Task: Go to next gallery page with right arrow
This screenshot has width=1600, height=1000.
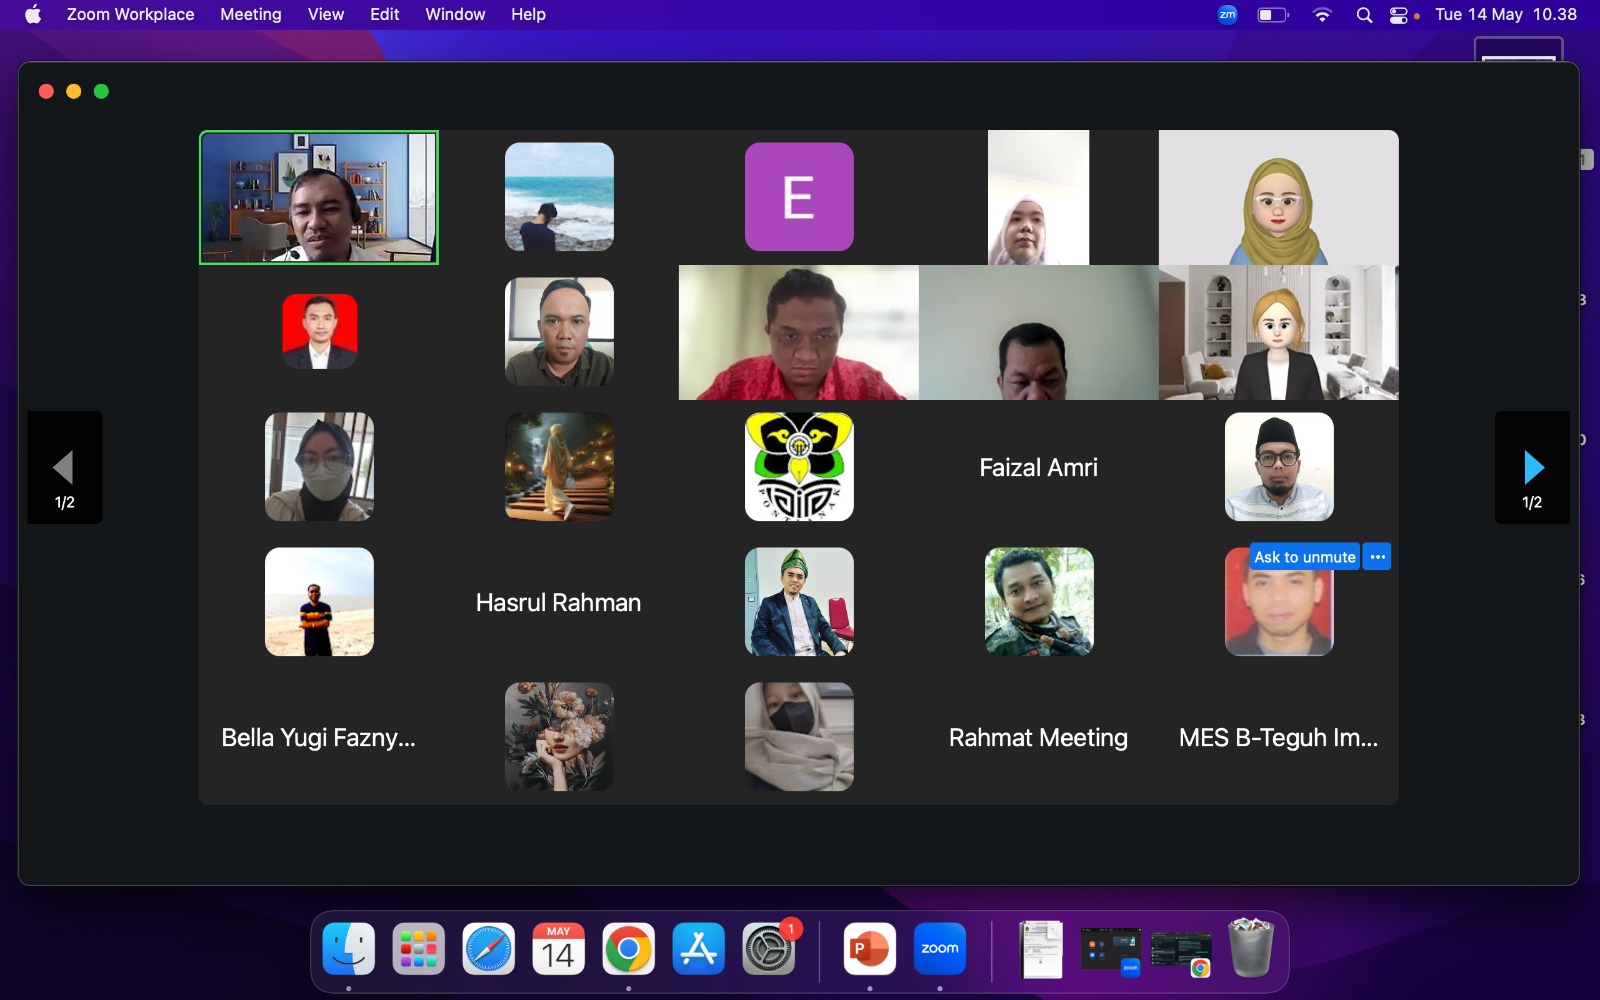Action: (x=1532, y=467)
